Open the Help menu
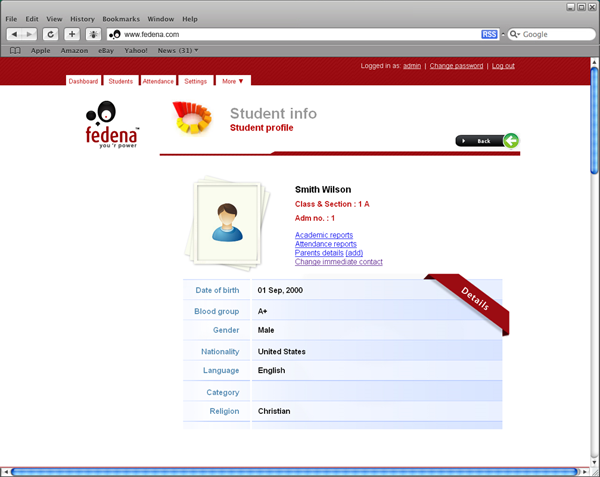 tap(190, 19)
